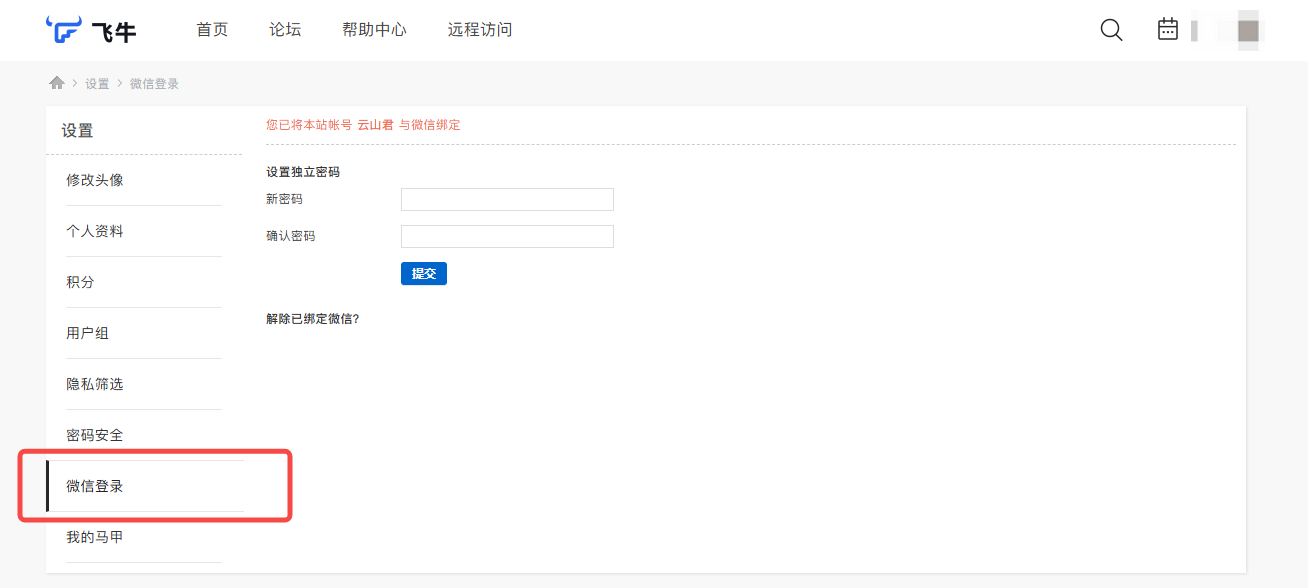The image size is (1308, 588).
Task: Open the search magnifier icon
Action: tap(1111, 30)
